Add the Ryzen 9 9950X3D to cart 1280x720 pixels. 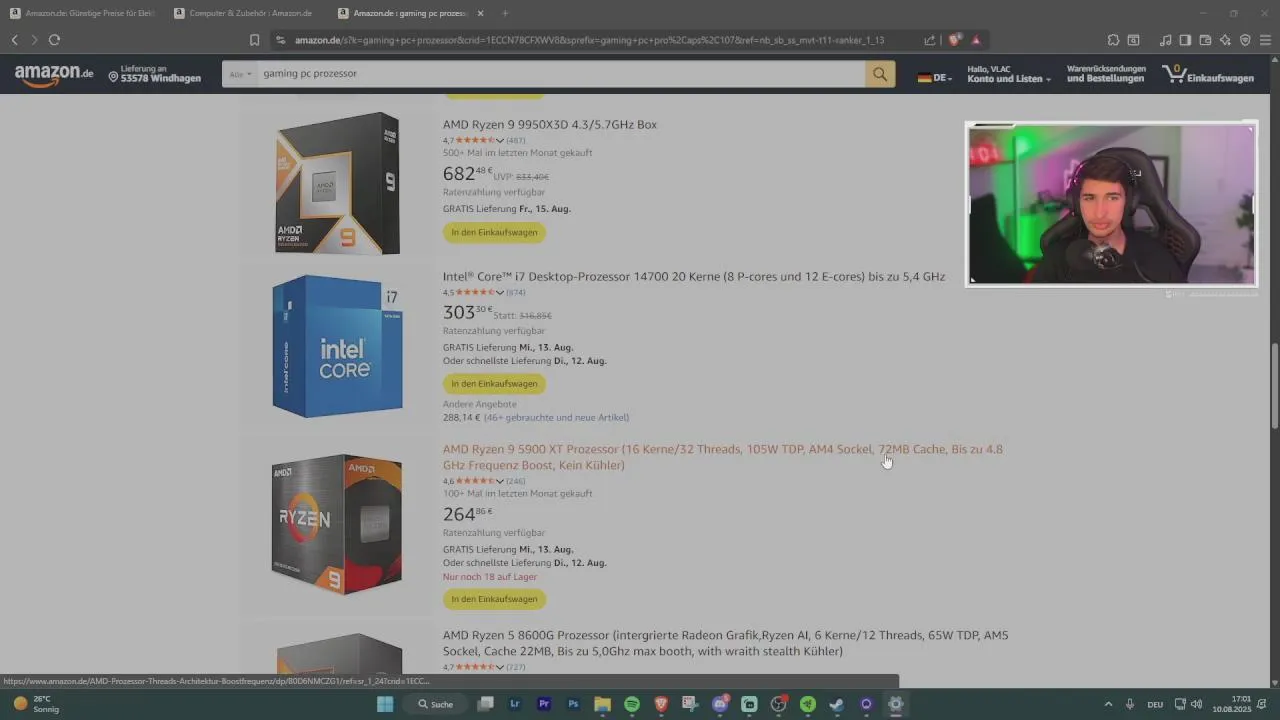point(494,232)
